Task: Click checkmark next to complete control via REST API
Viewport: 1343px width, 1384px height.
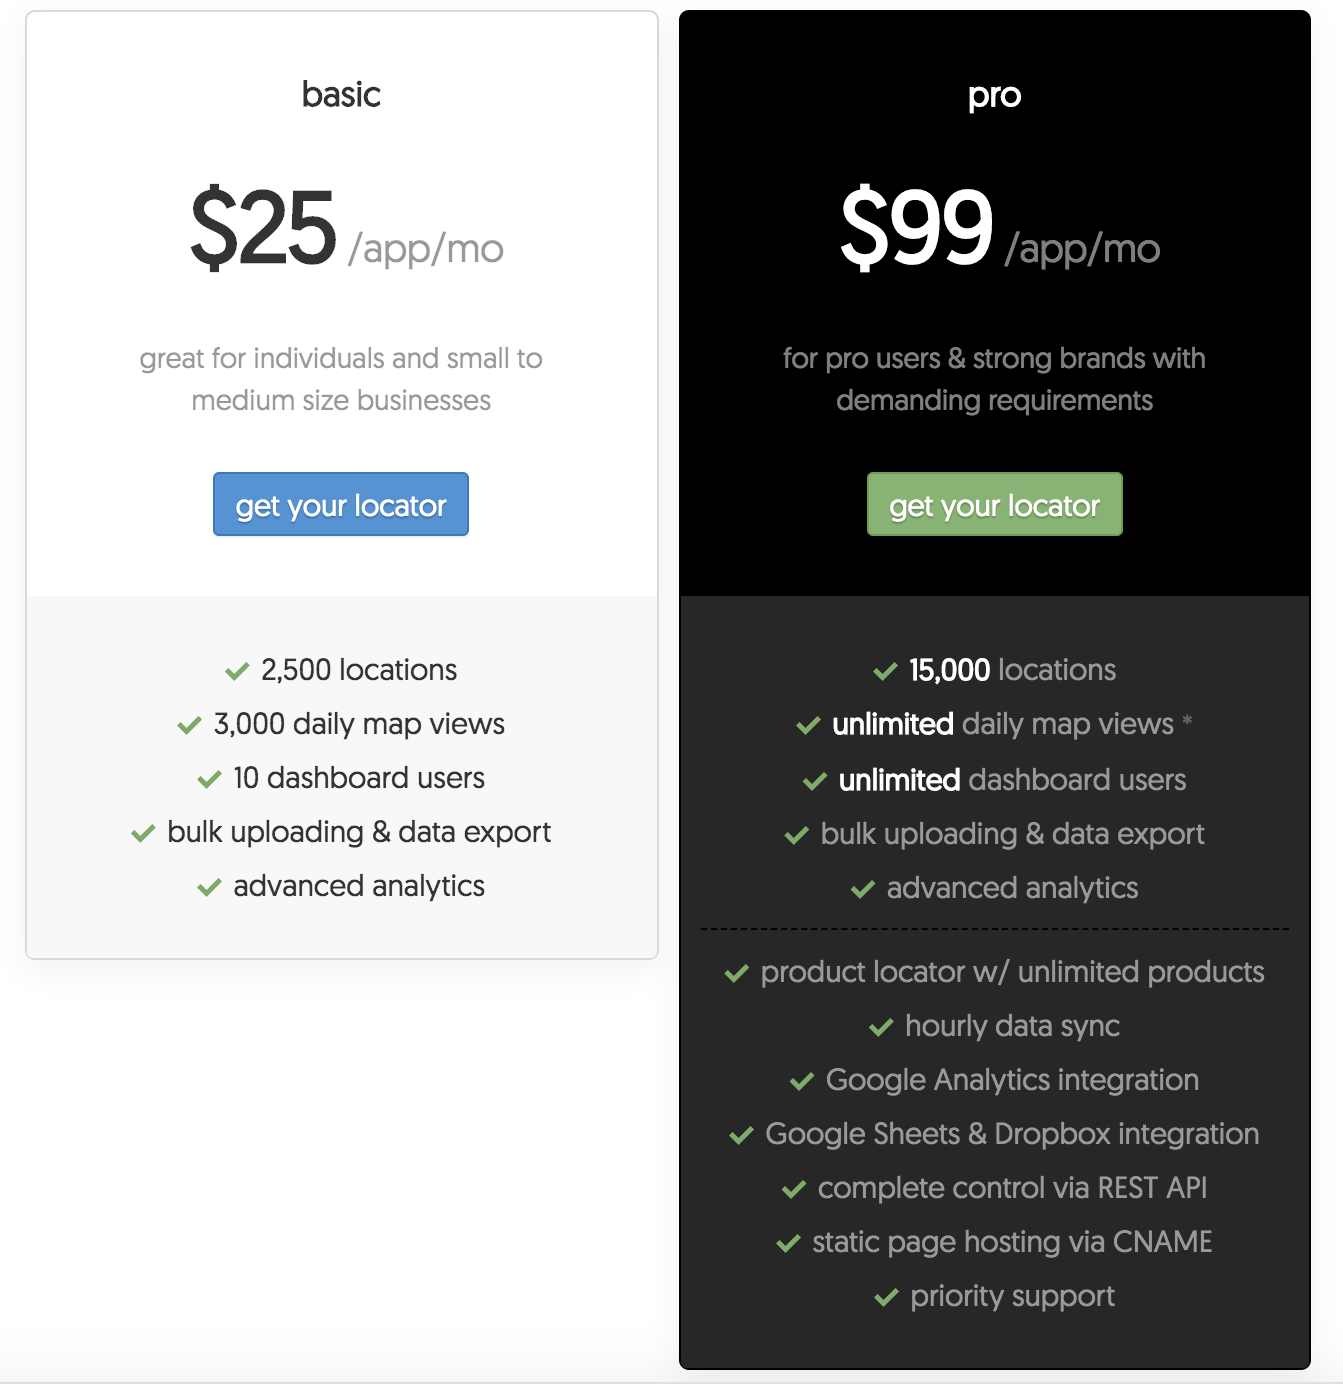Action: pos(794,1189)
